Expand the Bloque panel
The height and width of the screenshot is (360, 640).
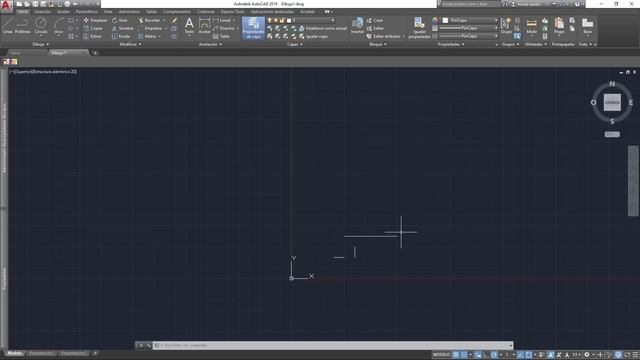tap(378, 44)
